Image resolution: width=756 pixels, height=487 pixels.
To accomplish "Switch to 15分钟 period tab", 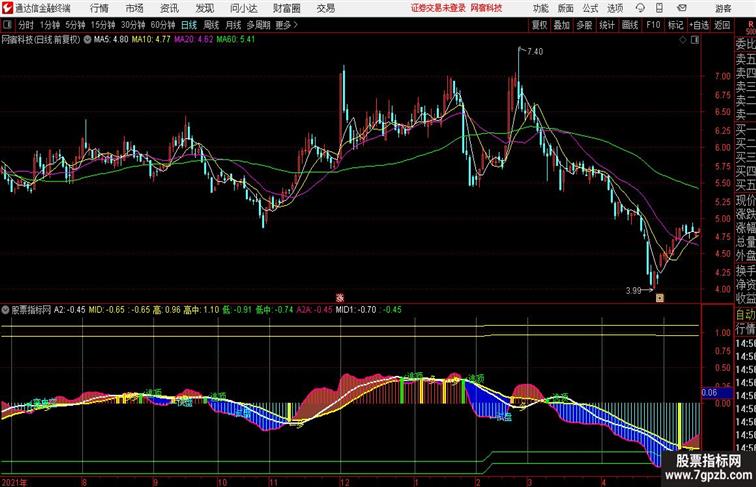I will (103, 25).
